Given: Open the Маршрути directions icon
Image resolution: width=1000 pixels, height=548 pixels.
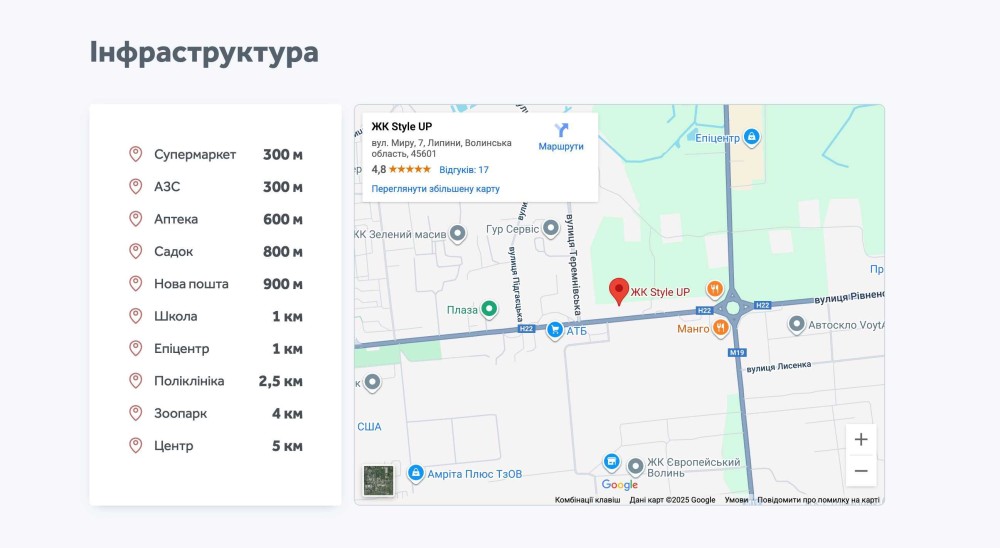Looking at the screenshot, I should 561,131.
